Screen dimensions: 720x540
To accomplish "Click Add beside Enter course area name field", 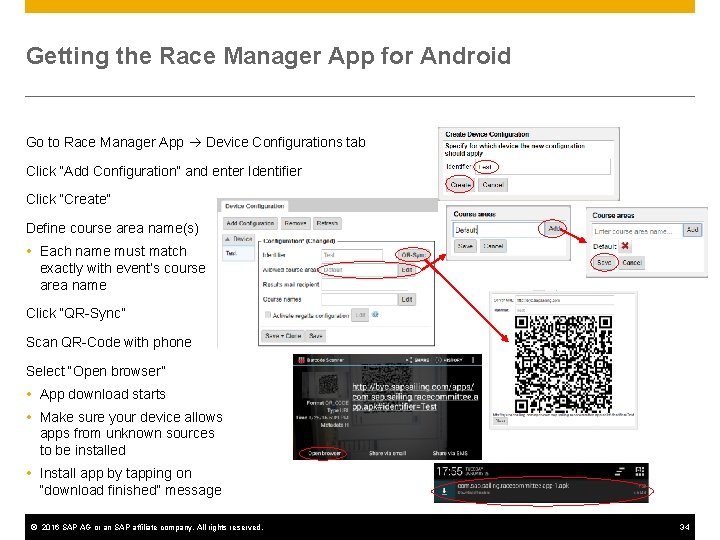I will [x=692, y=230].
